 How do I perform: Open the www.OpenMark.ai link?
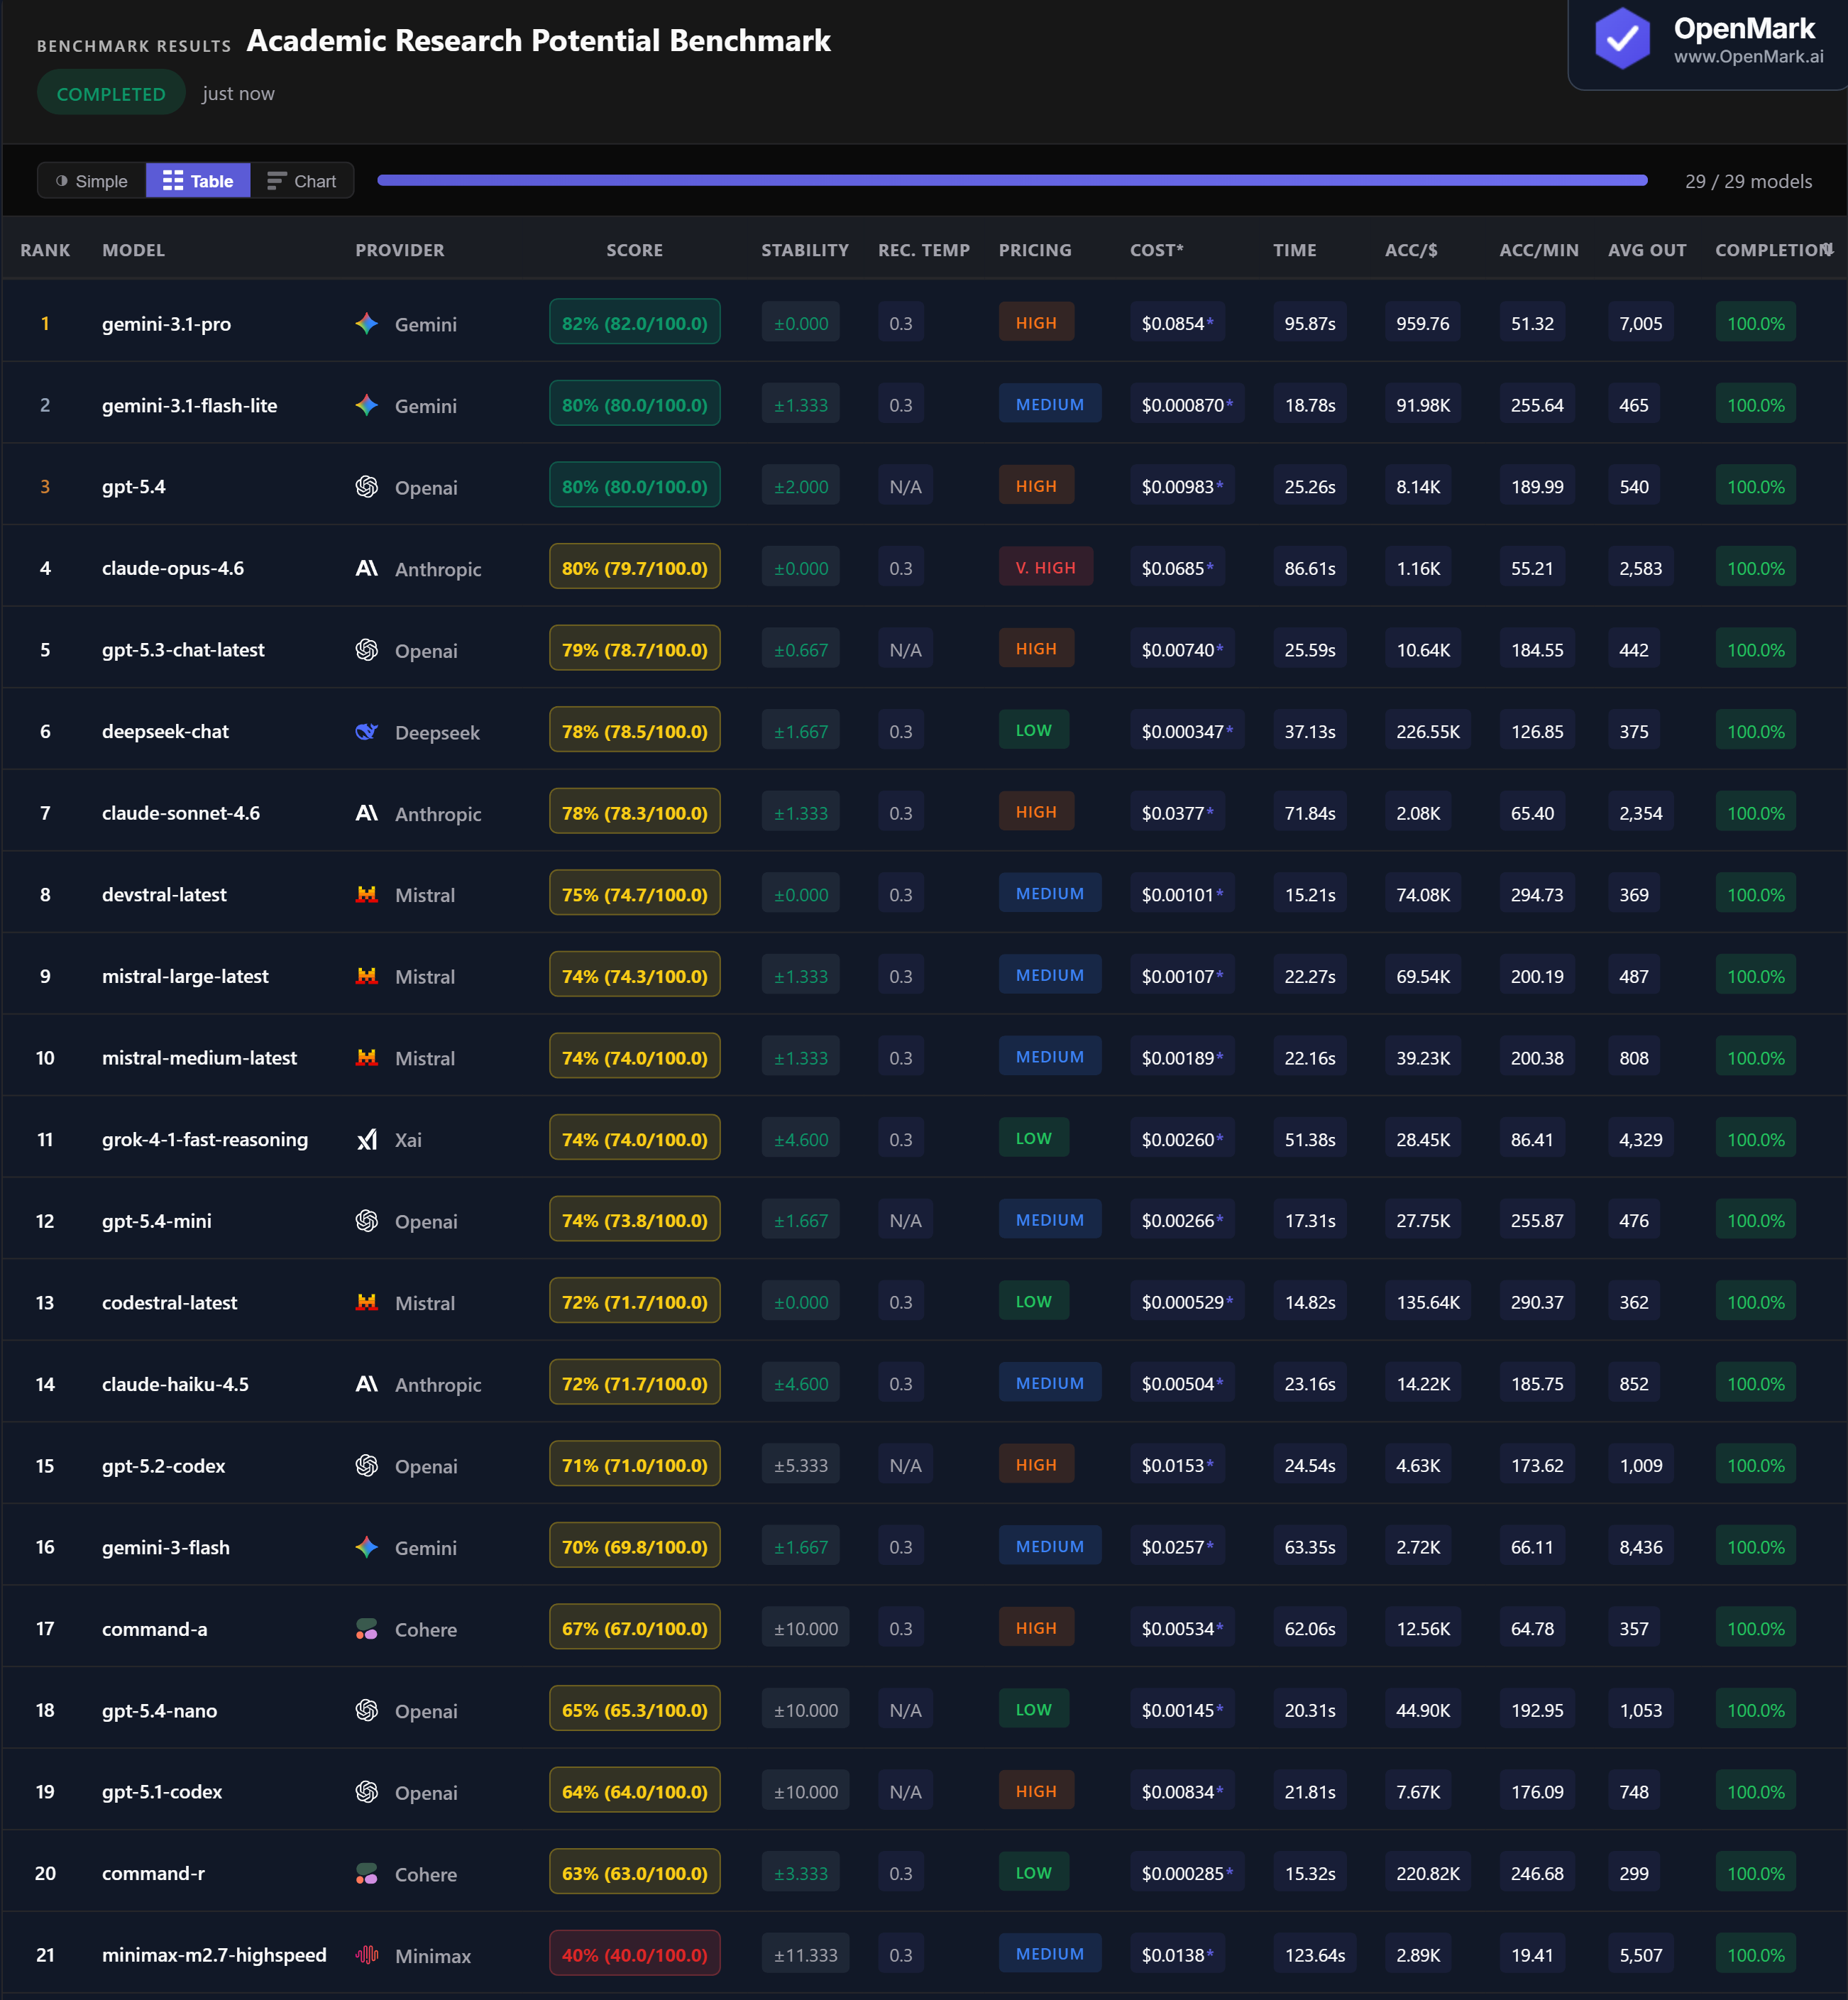click(1748, 57)
